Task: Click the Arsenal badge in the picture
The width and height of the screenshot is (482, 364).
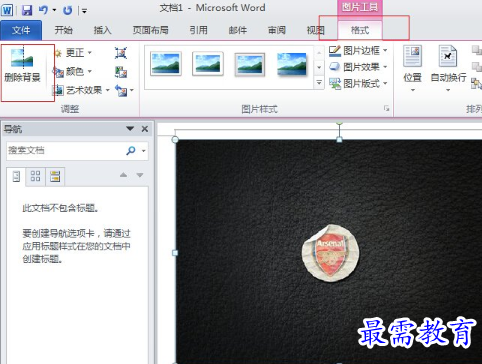Action: point(330,253)
